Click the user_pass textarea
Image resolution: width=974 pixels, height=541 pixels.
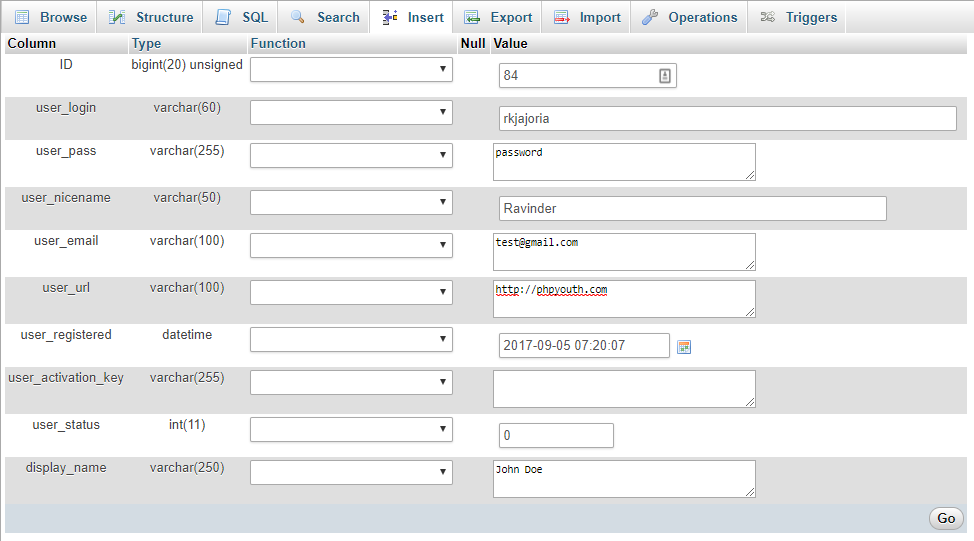coord(624,162)
